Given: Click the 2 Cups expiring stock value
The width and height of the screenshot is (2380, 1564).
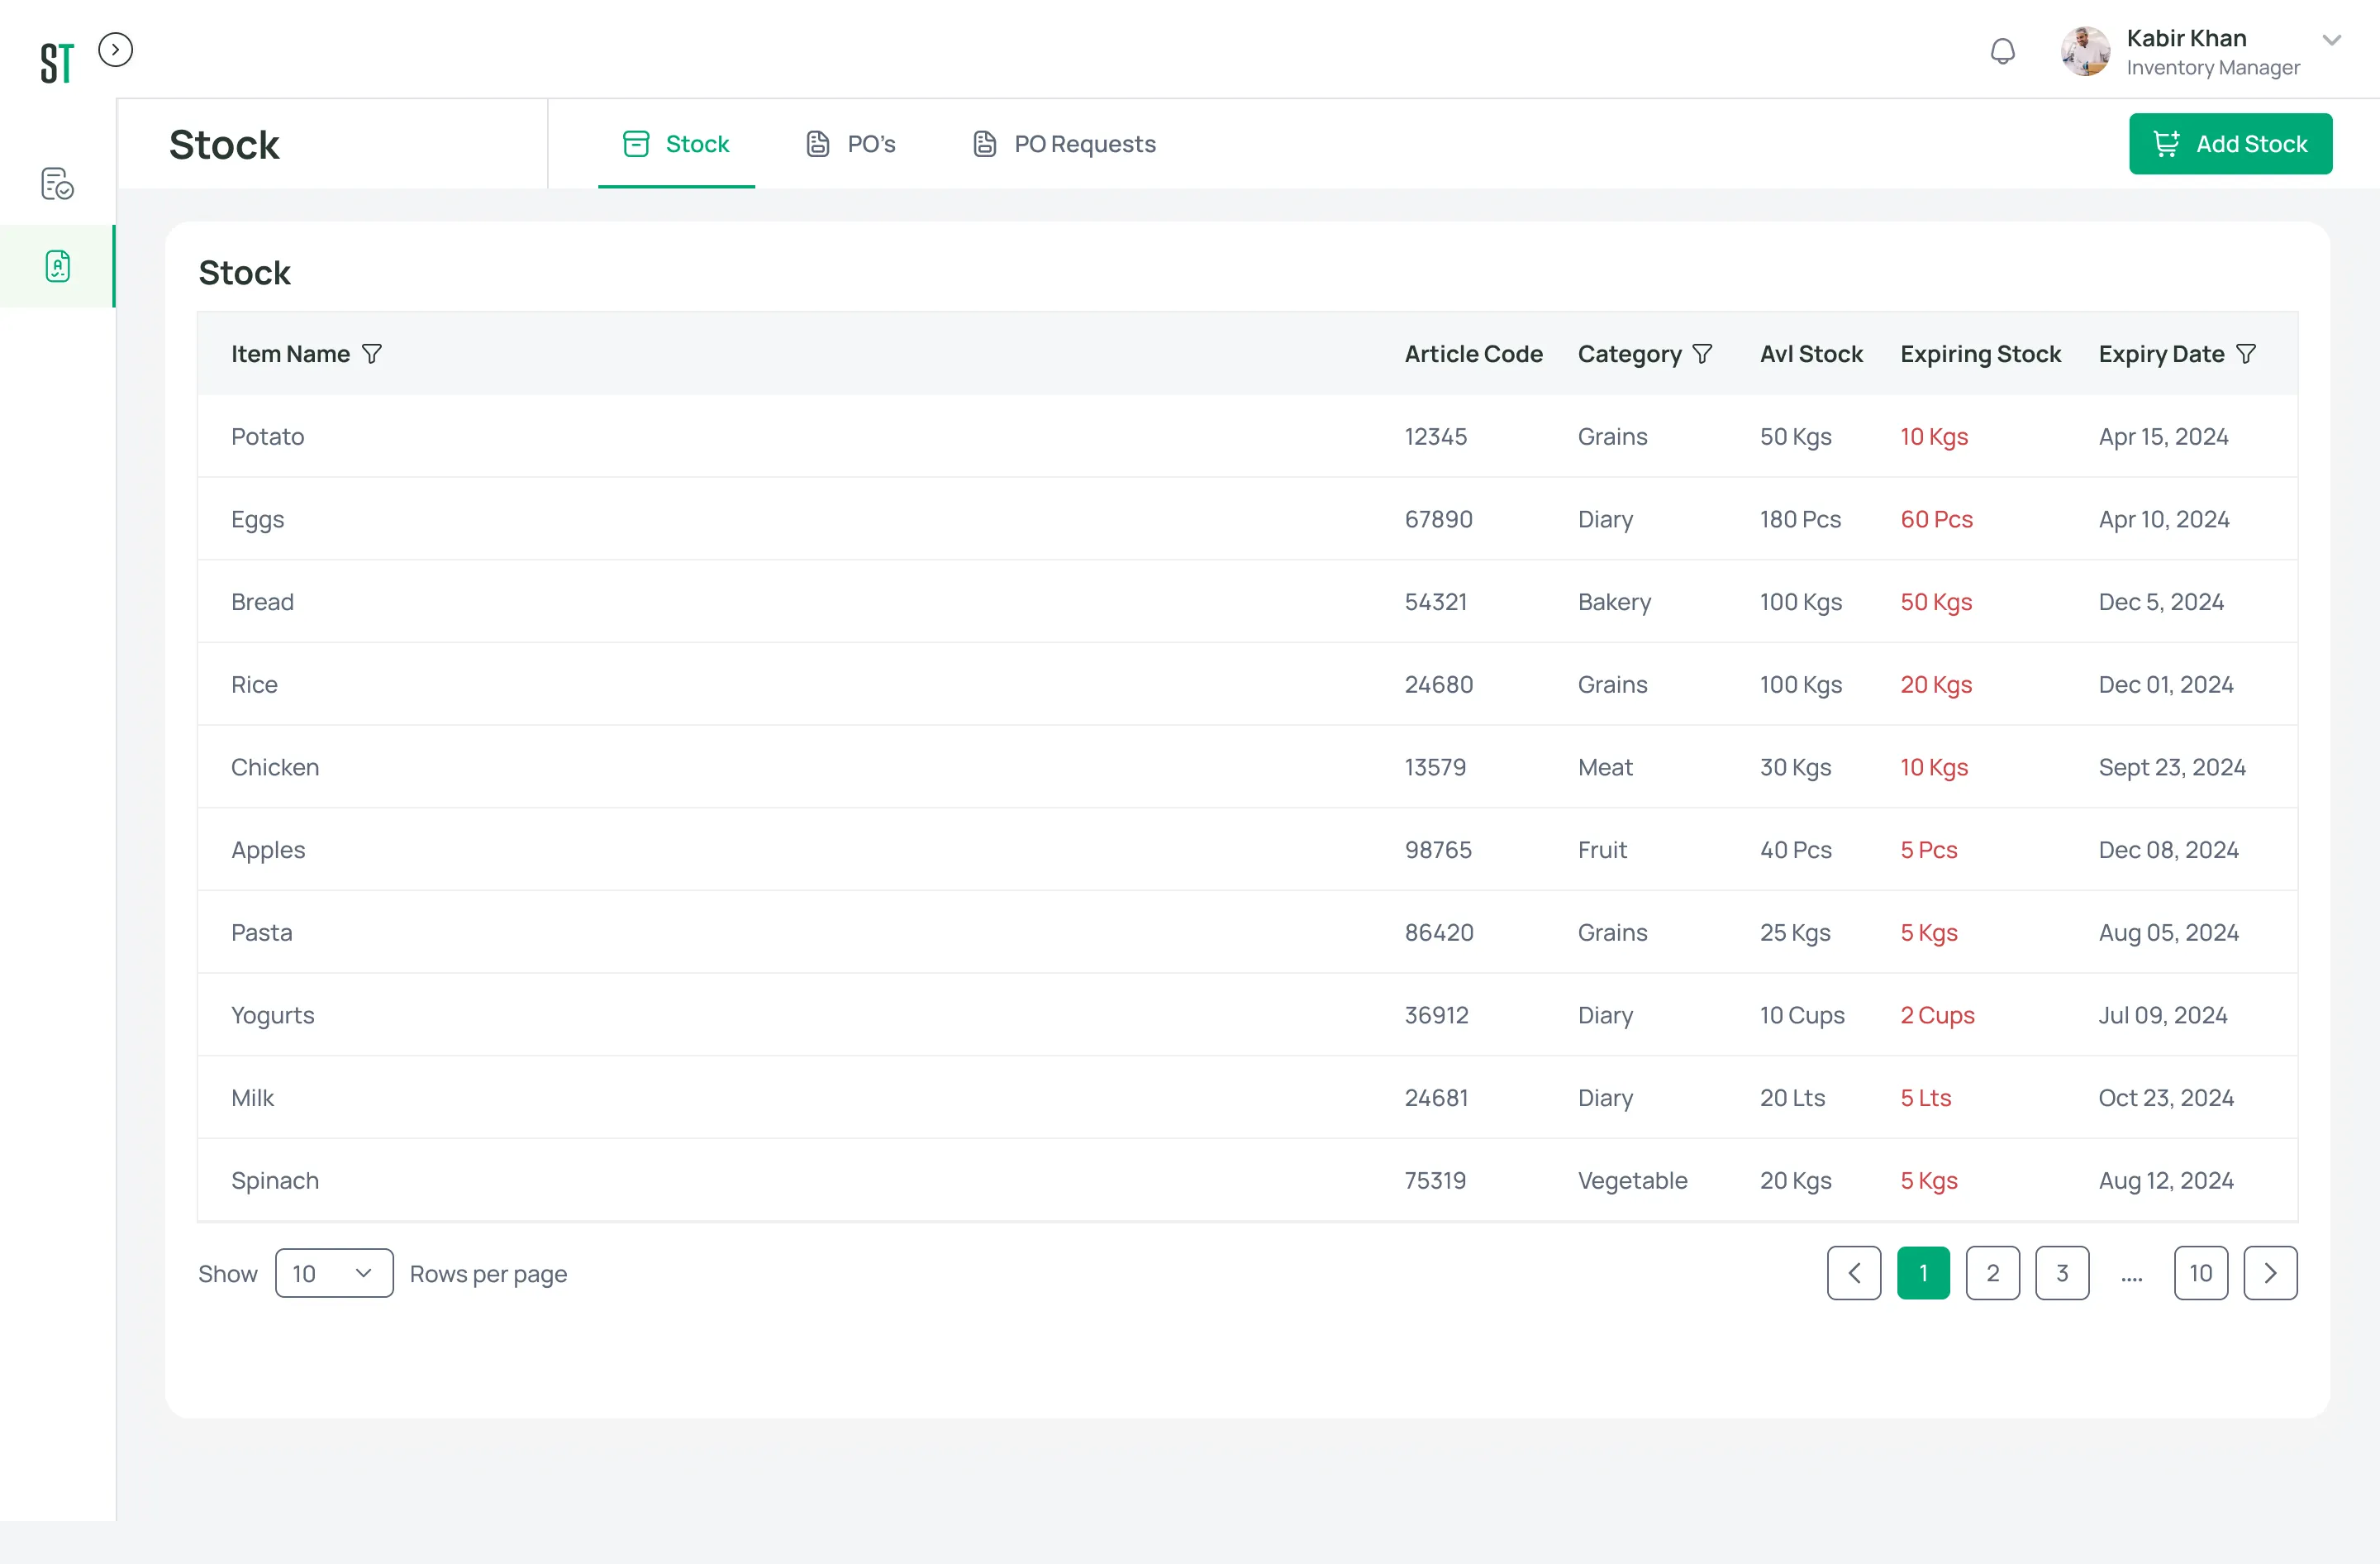Looking at the screenshot, I should 1937,1015.
